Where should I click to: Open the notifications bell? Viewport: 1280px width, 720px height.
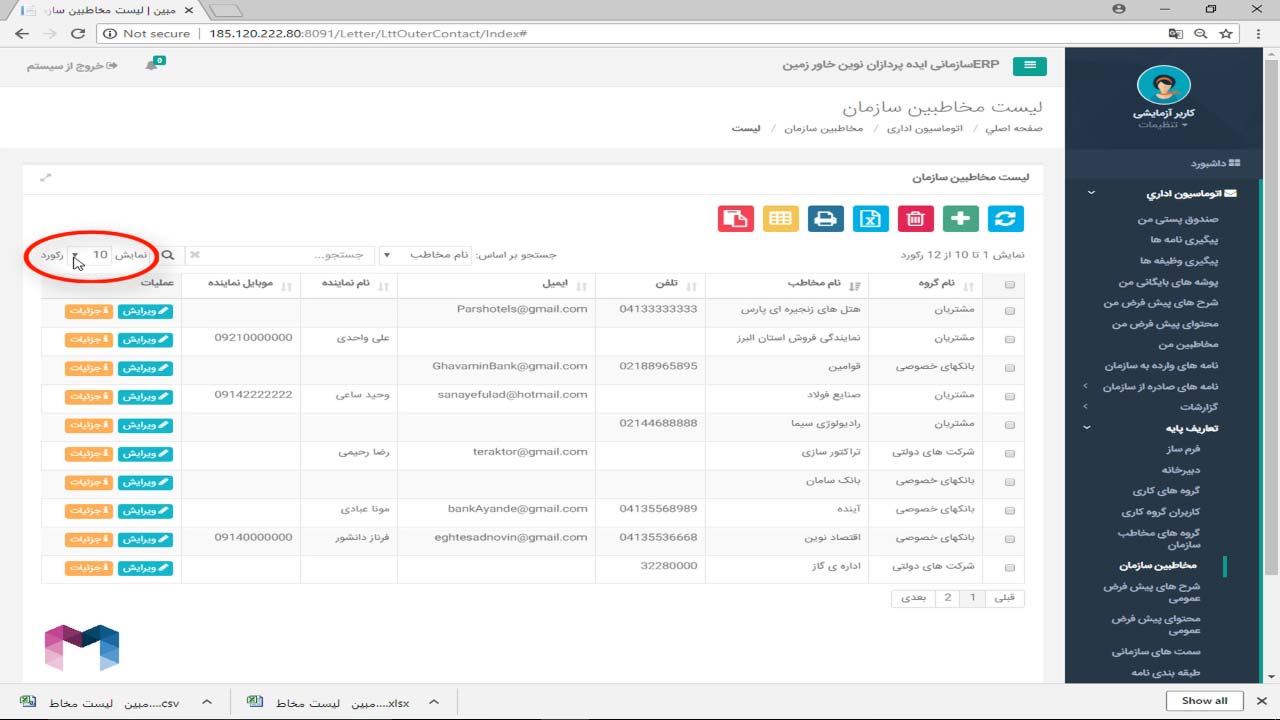point(152,65)
